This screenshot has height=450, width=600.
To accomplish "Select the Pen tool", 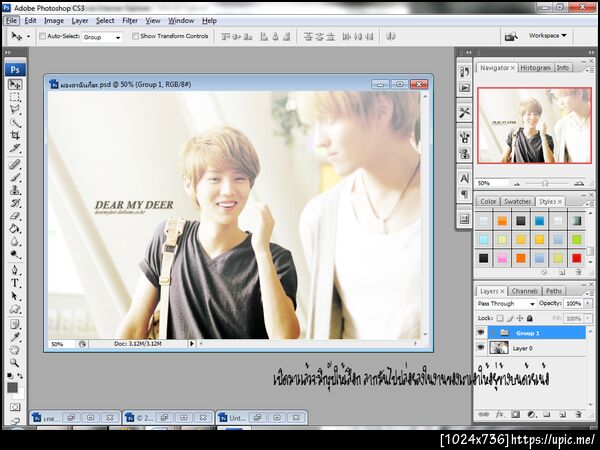I will click(15, 271).
